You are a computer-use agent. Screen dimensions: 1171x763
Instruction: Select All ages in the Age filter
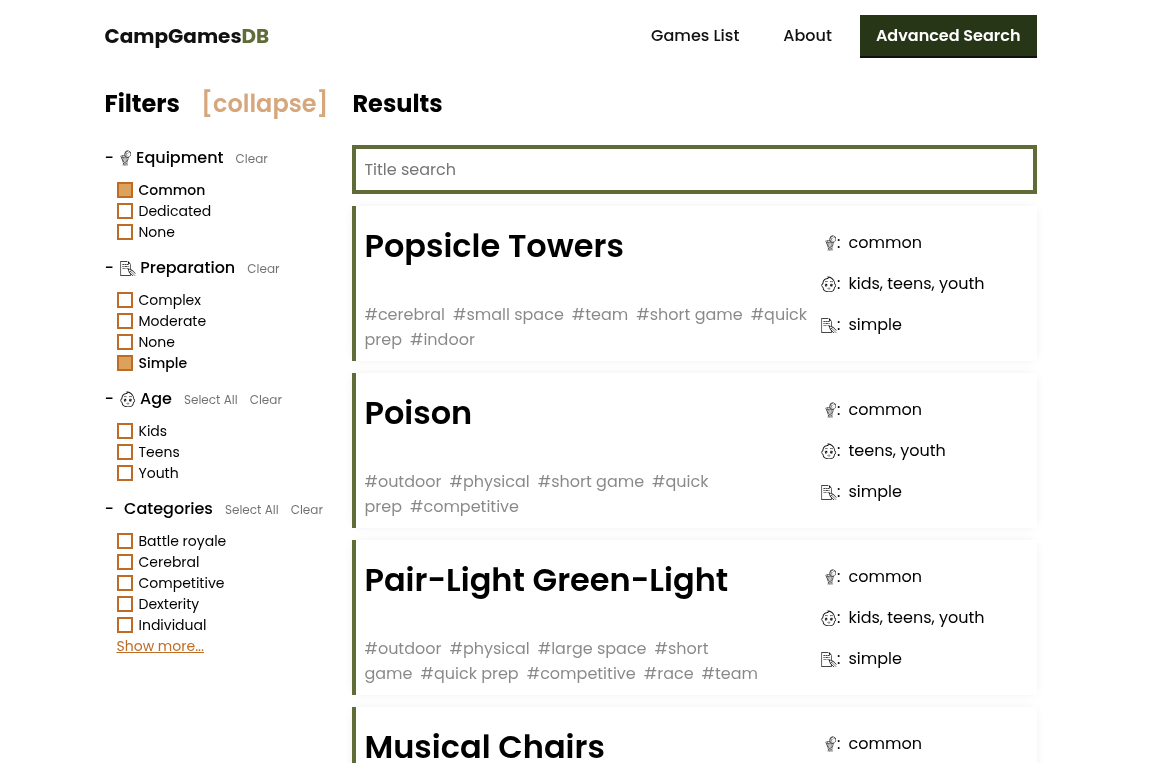[x=210, y=399]
